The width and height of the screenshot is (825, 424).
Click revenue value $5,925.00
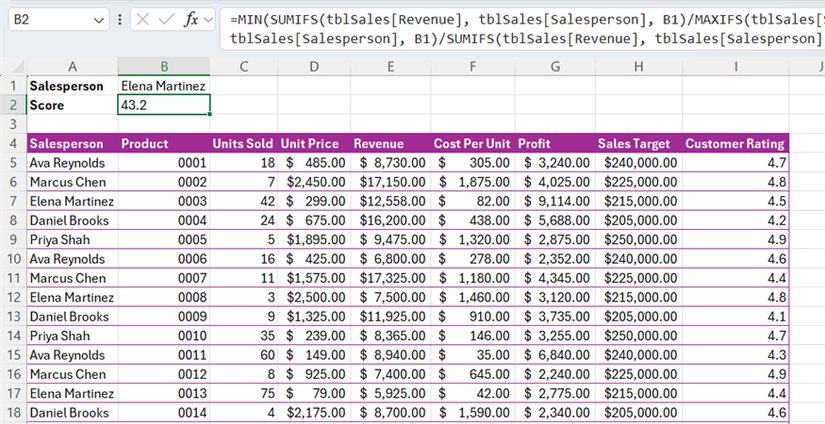[393, 393]
